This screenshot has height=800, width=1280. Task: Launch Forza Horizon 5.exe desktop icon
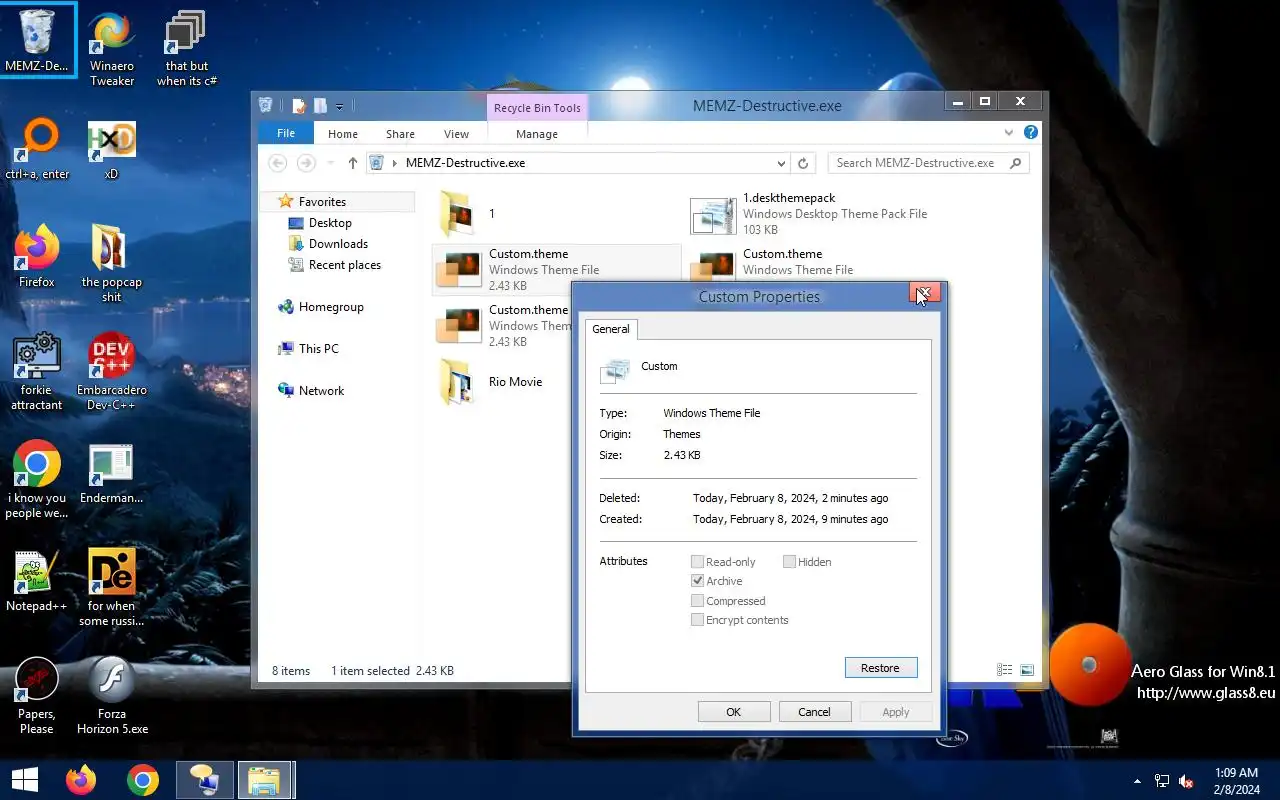click(112, 696)
